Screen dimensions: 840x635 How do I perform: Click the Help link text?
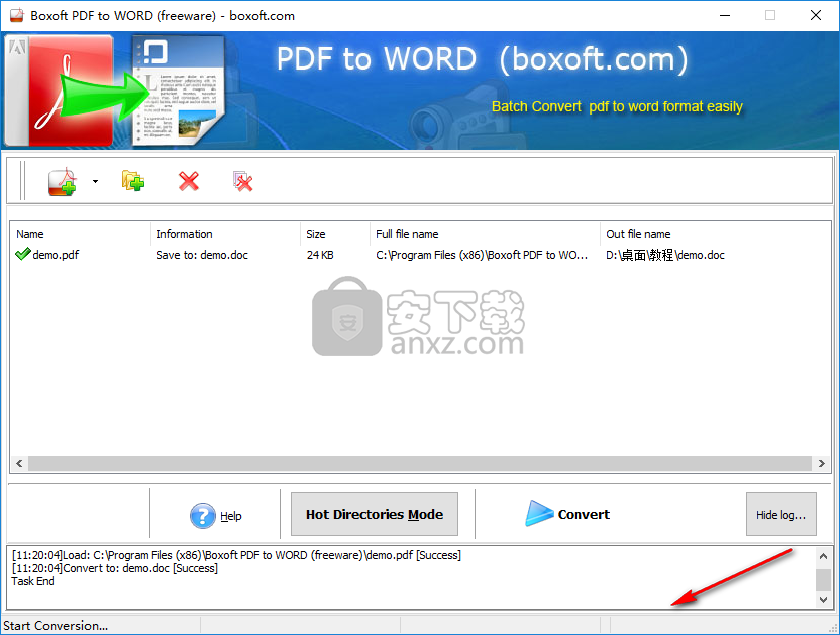tap(231, 516)
